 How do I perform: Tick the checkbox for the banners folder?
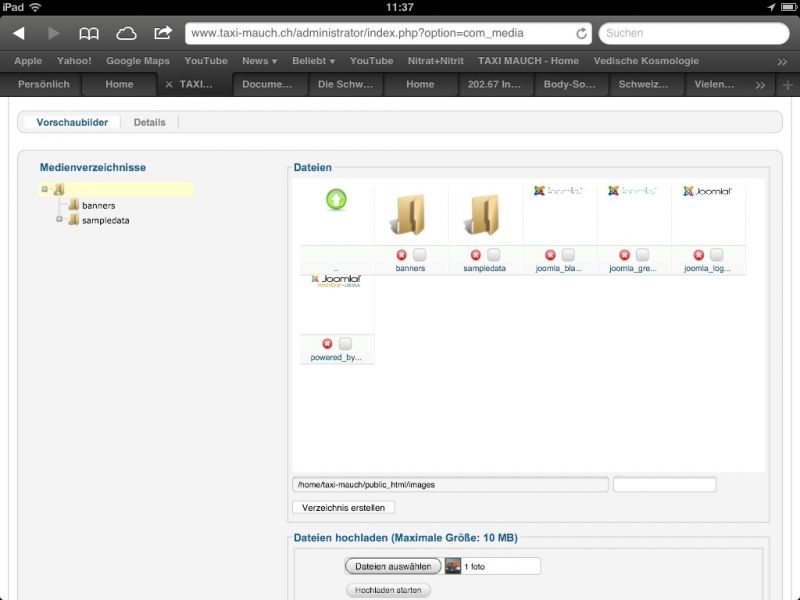[419, 254]
